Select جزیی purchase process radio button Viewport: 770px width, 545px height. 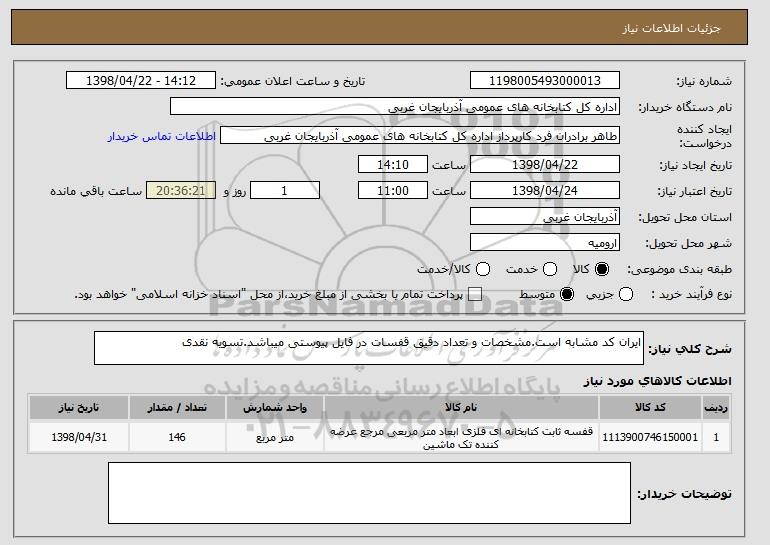[627, 295]
